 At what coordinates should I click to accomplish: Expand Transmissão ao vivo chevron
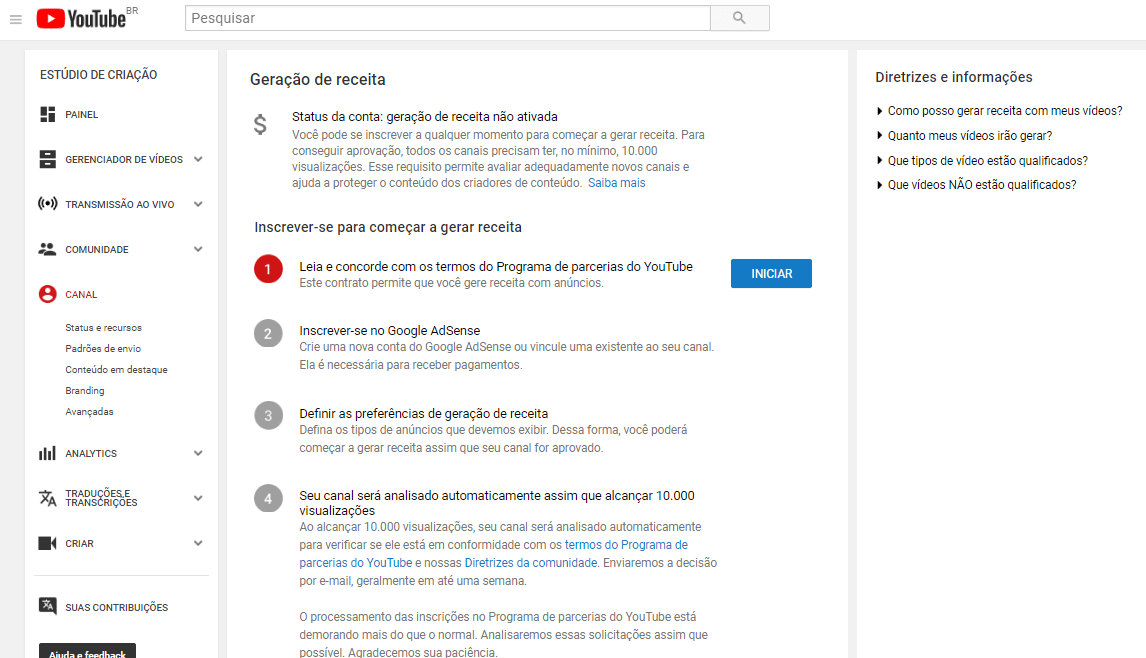point(198,204)
